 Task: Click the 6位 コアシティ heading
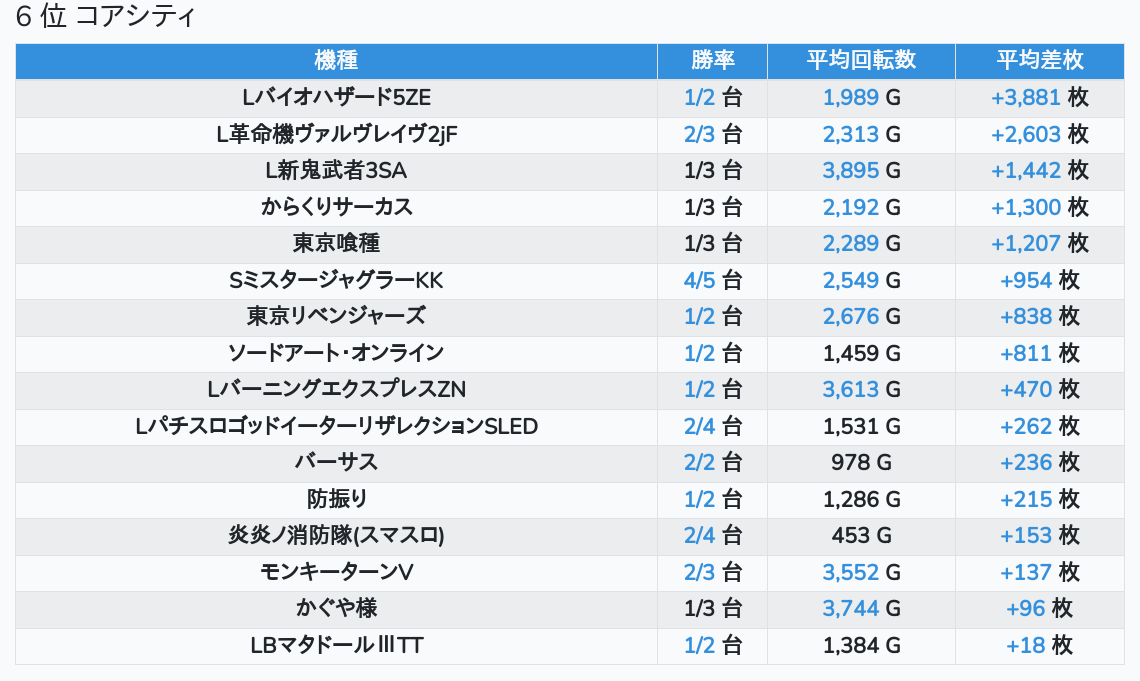tap(106, 17)
